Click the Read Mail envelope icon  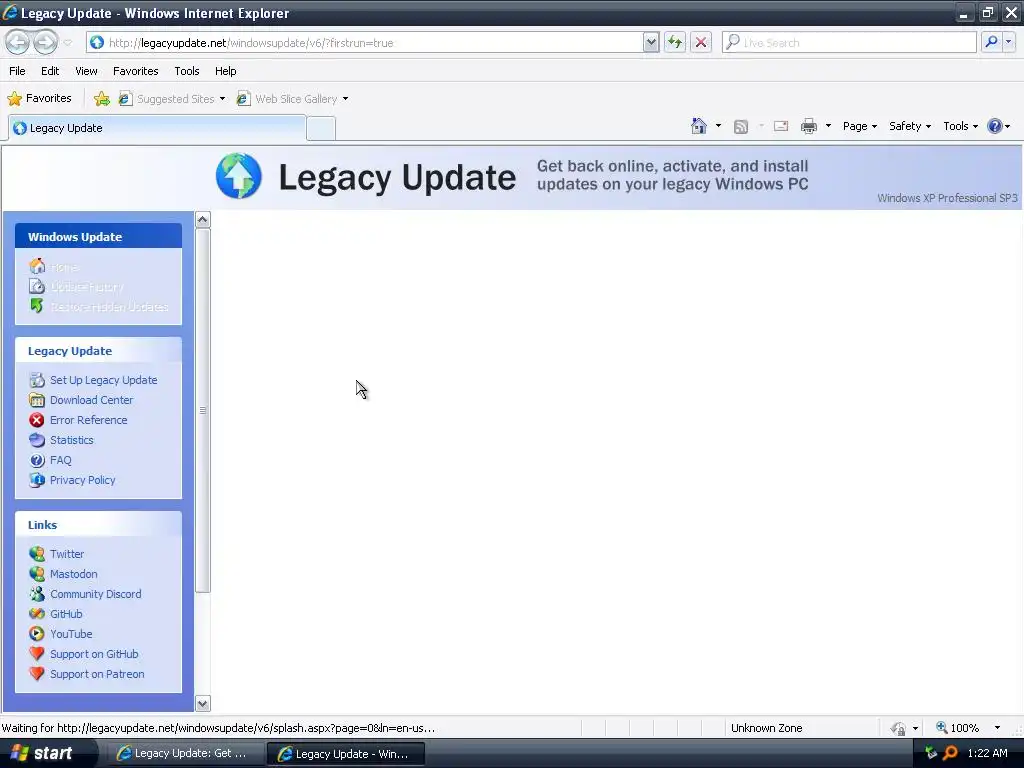(781, 126)
